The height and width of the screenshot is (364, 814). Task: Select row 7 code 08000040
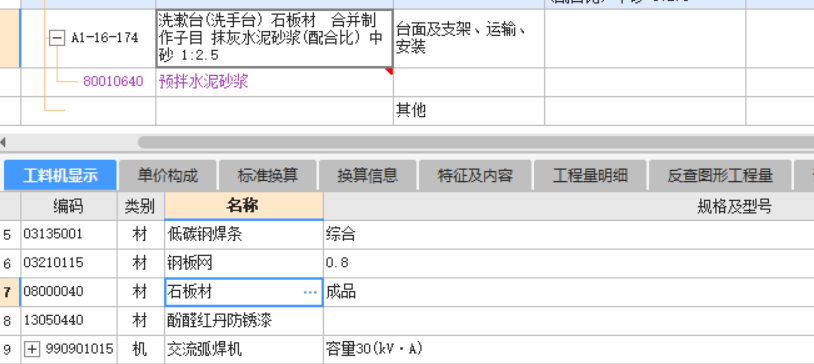[x=69, y=292]
